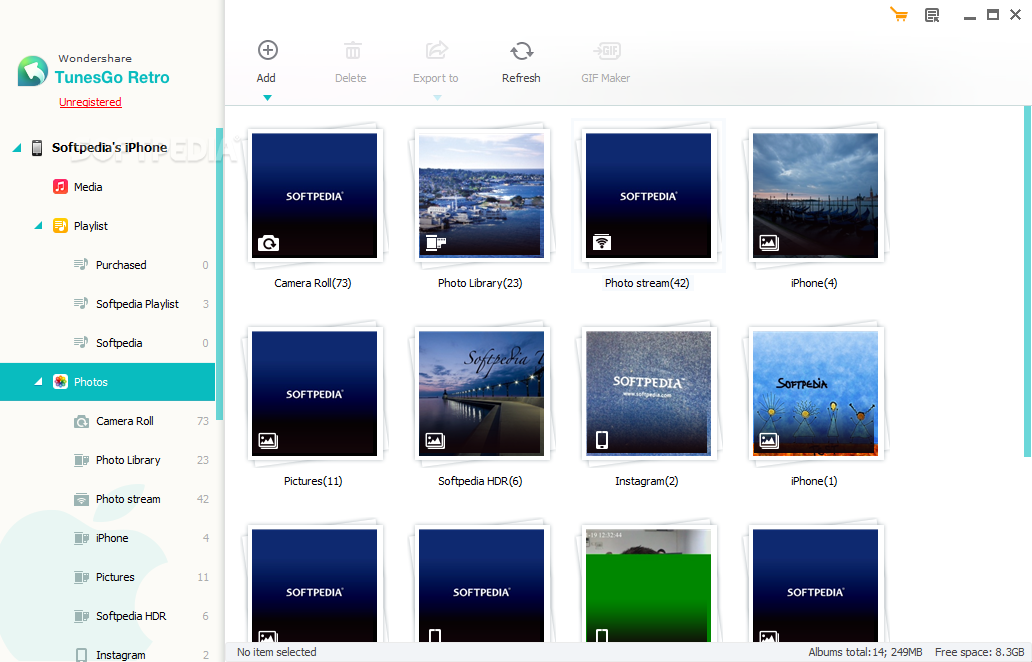
Task: Click the yellow Playlist icon
Action: point(60,226)
